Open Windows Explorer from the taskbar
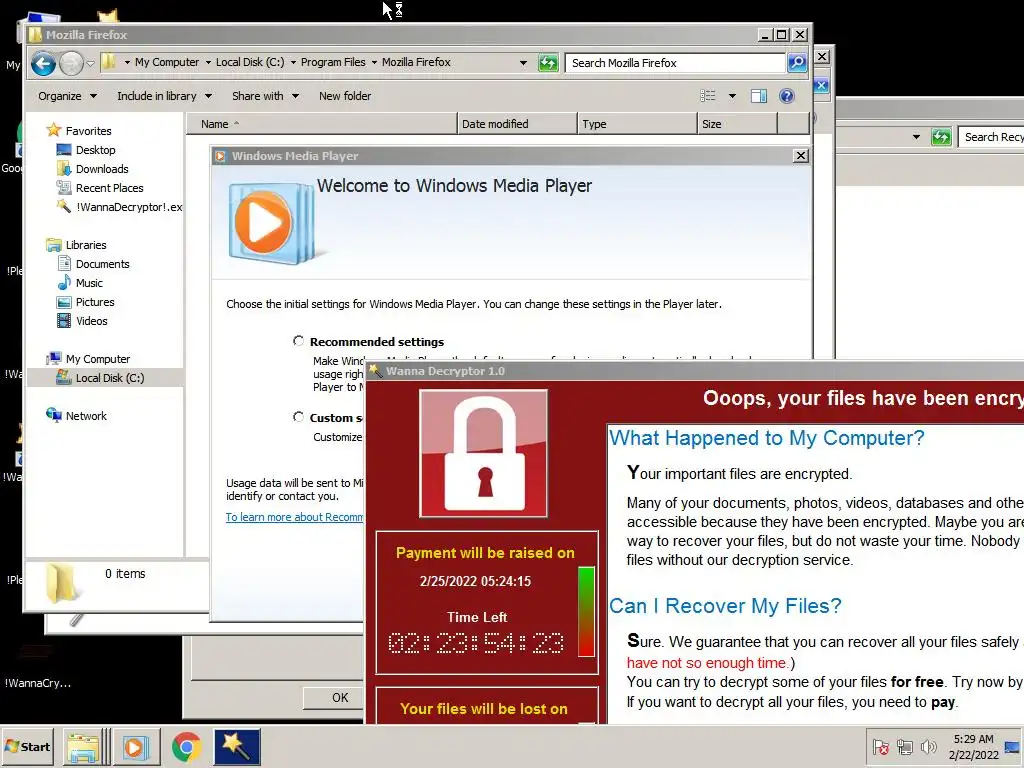Screen dimensions: 1024x768 pyautogui.click(x=84, y=747)
